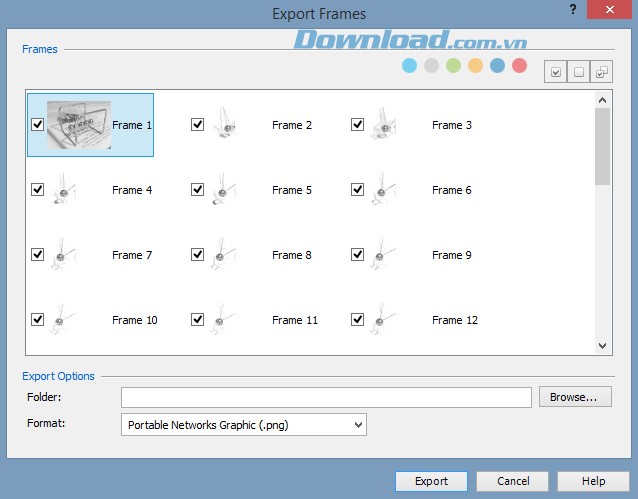
Task: Select the Frame 10 thumbnail icon
Action: pos(65,320)
